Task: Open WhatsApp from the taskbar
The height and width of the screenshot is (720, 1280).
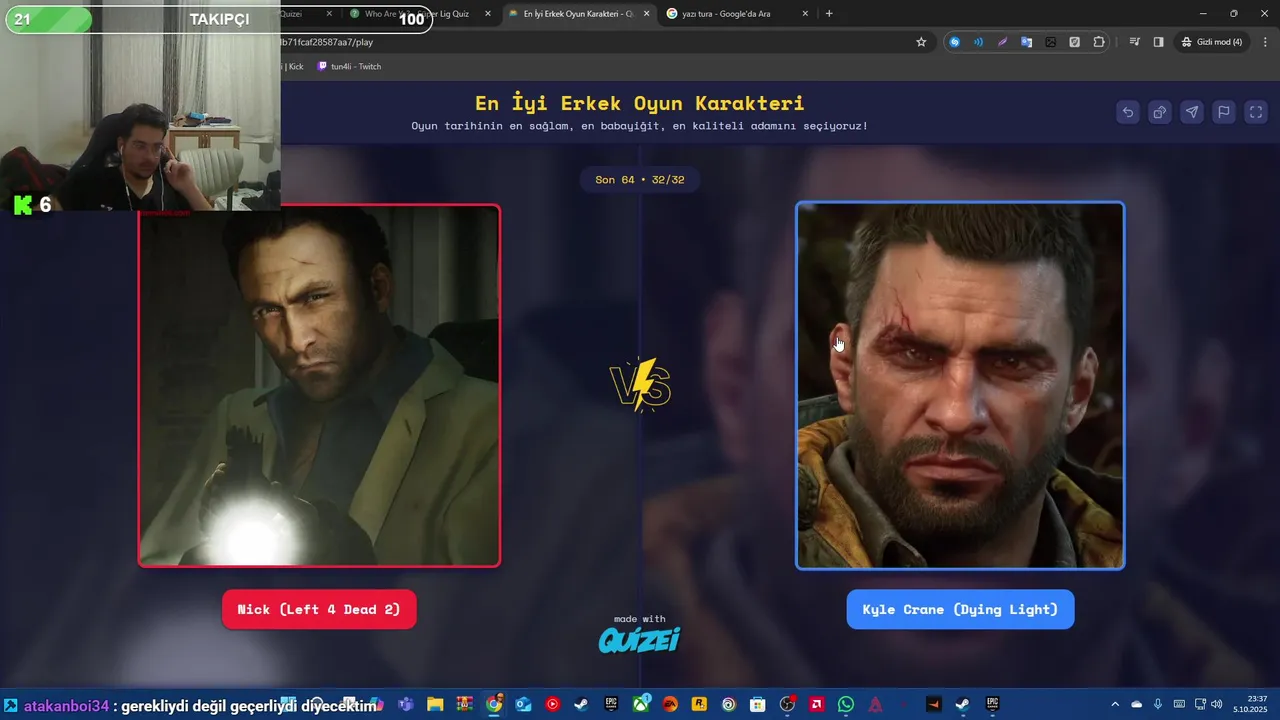Action: 846,704
